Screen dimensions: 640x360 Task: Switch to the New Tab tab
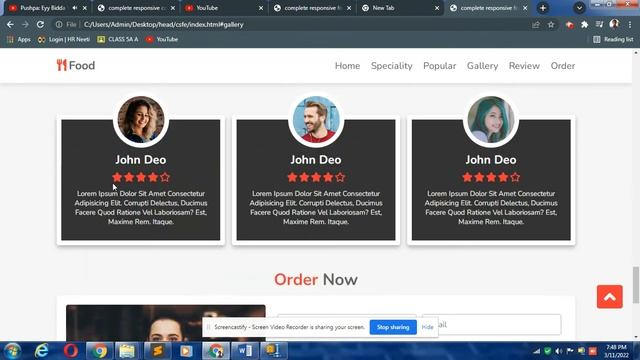400,8
